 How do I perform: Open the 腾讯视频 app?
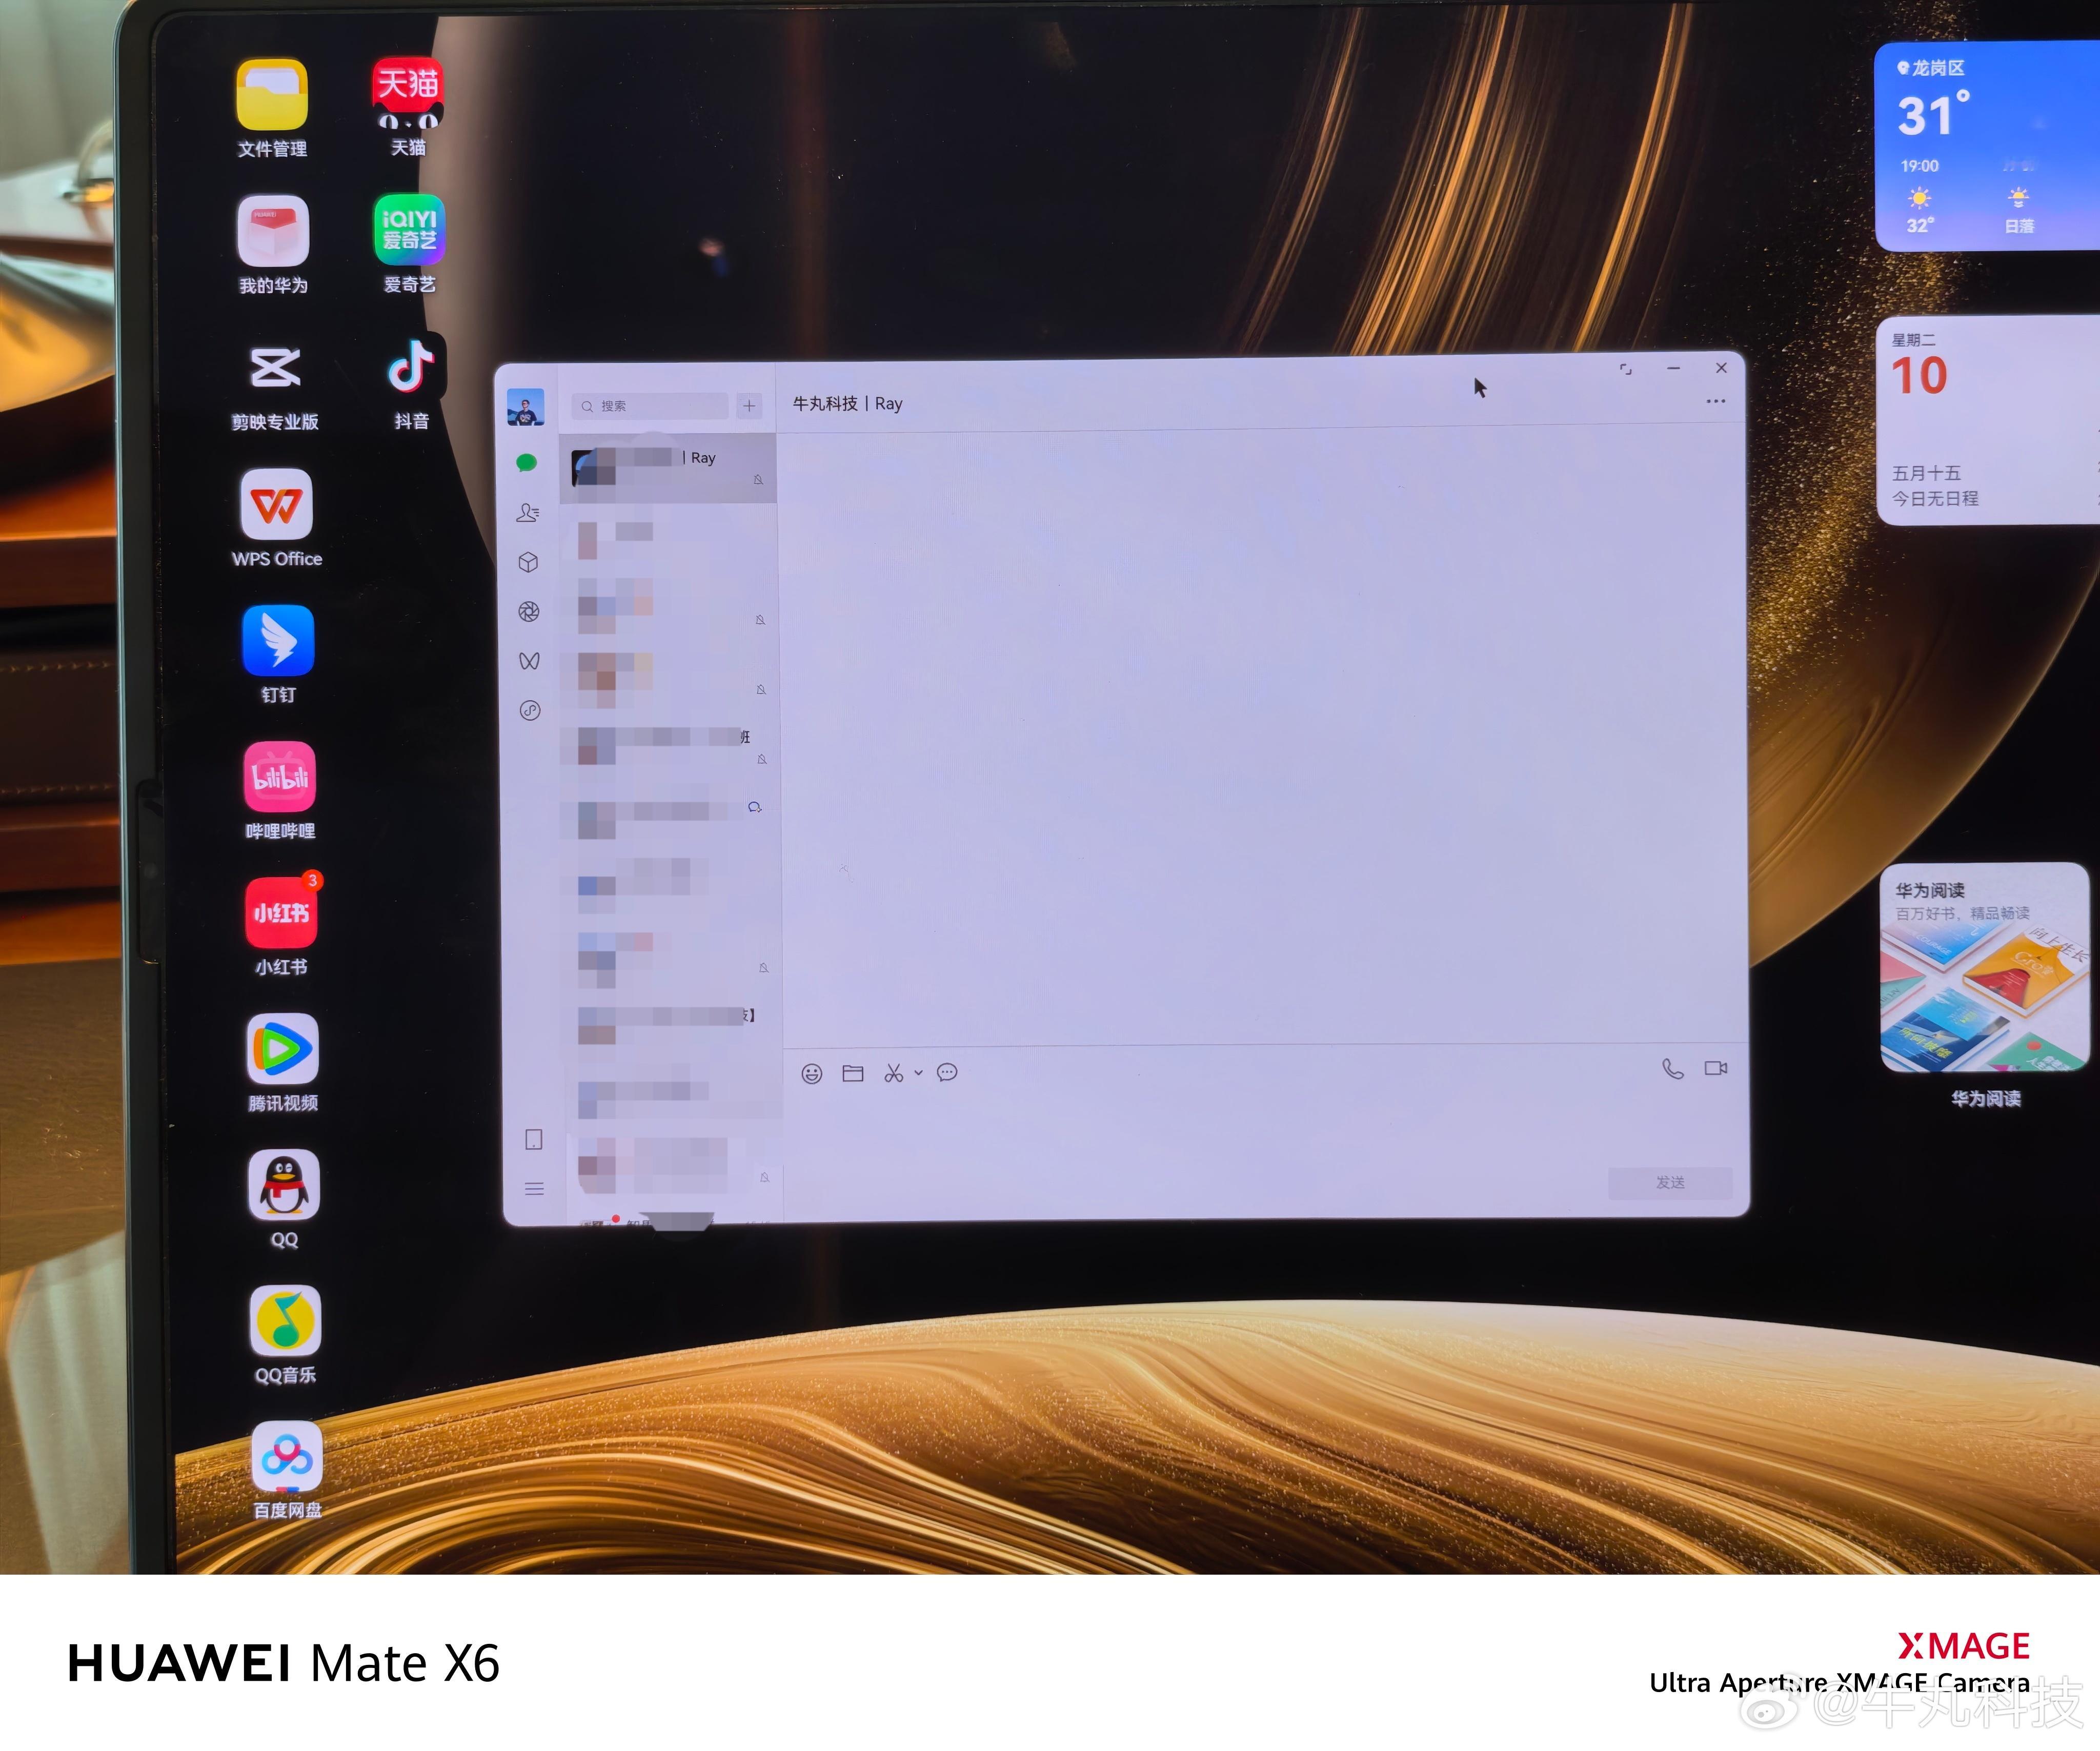tap(283, 1063)
